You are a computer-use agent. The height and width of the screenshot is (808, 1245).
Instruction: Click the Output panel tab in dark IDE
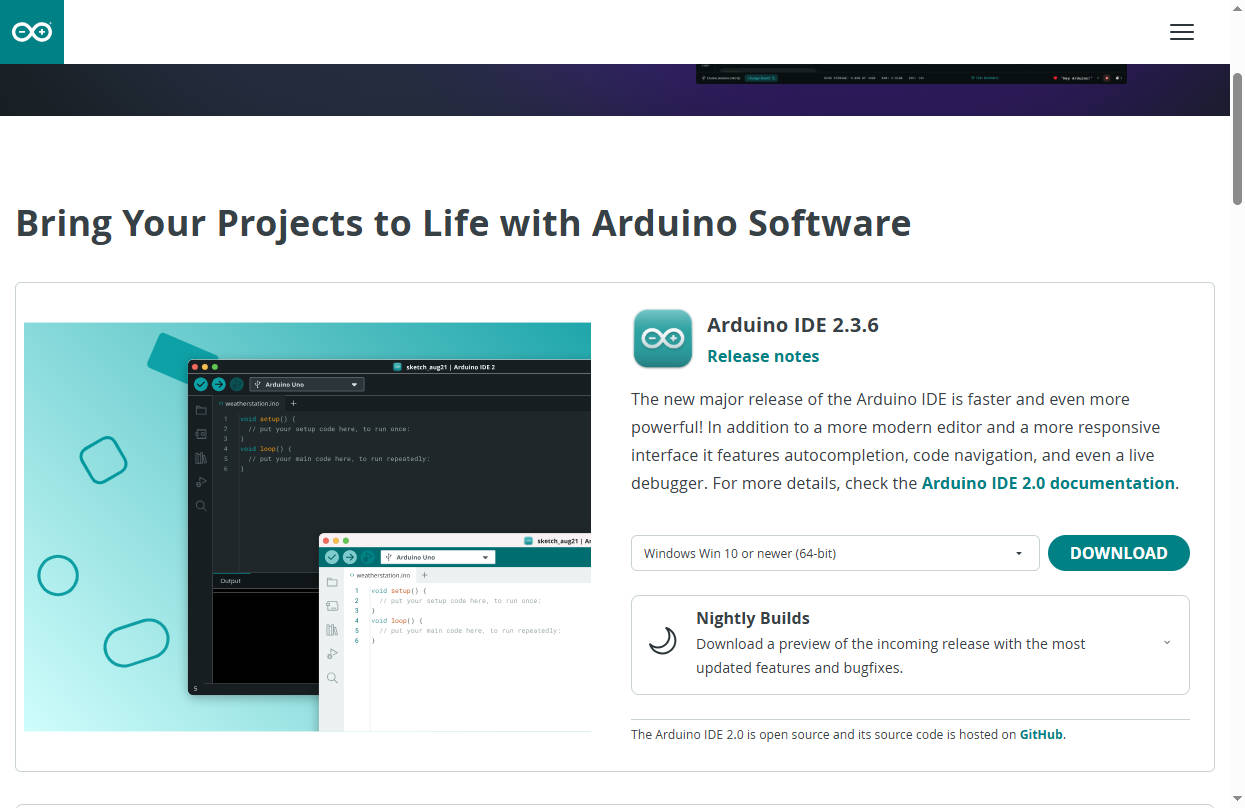click(231, 581)
